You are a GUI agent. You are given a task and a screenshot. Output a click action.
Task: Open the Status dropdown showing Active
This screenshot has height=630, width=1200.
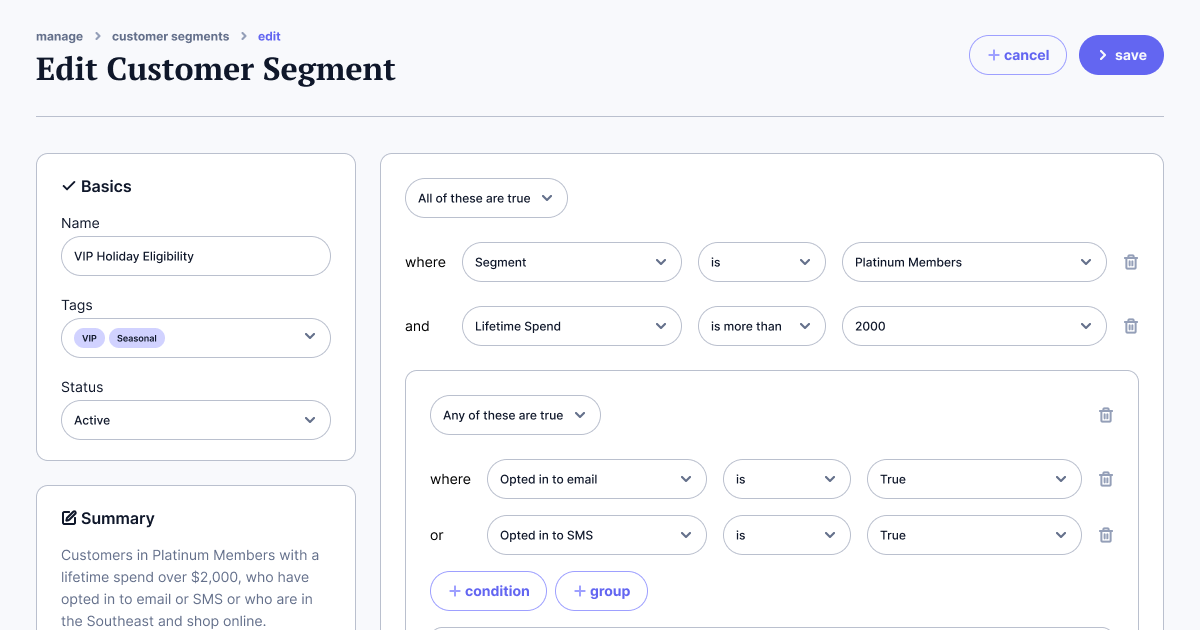[x=196, y=420]
